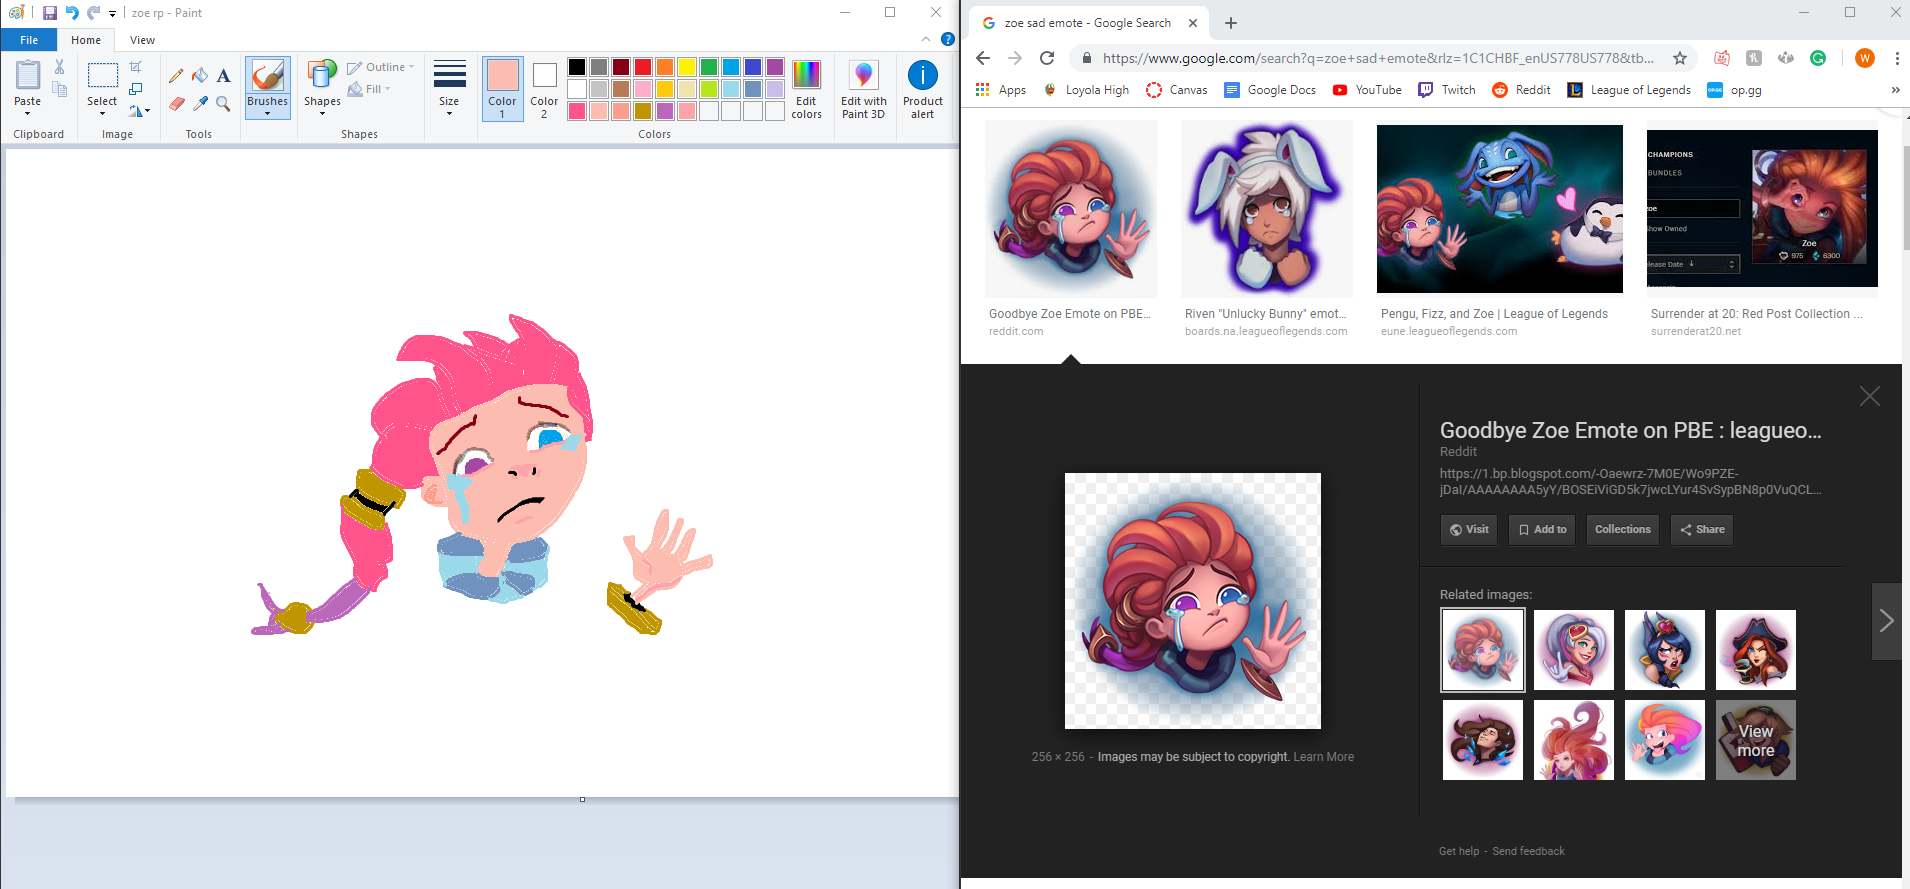Open the shape Outline dropdown
This screenshot has width=1910, height=889.
click(381, 67)
